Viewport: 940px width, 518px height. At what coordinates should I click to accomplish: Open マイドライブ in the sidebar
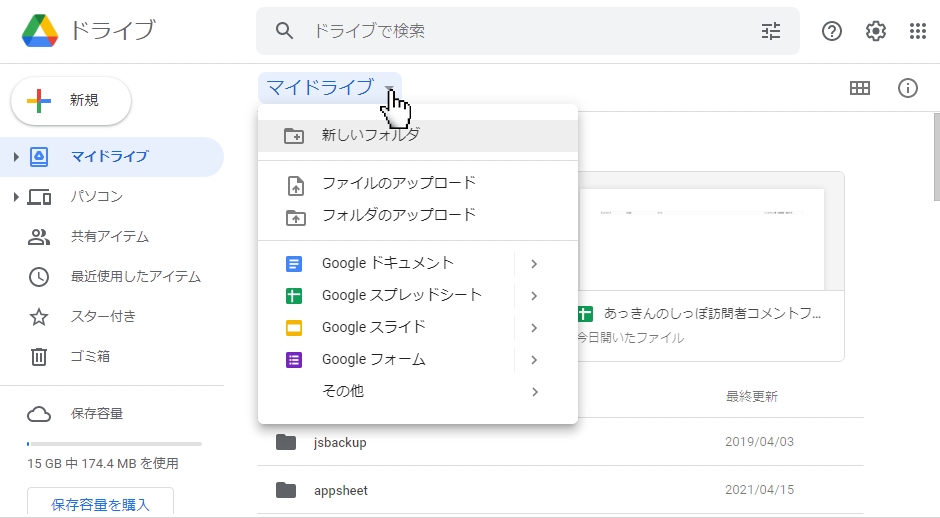(x=112, y=156)
